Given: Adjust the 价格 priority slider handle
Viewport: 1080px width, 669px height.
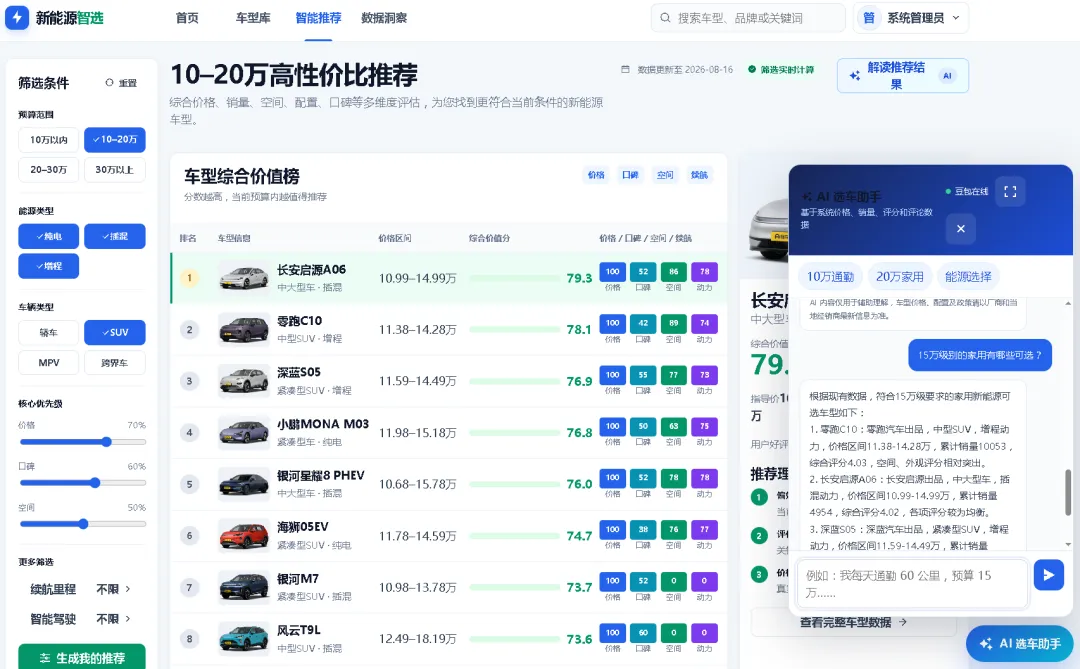Looking at the screenshot, I should 107,442.
